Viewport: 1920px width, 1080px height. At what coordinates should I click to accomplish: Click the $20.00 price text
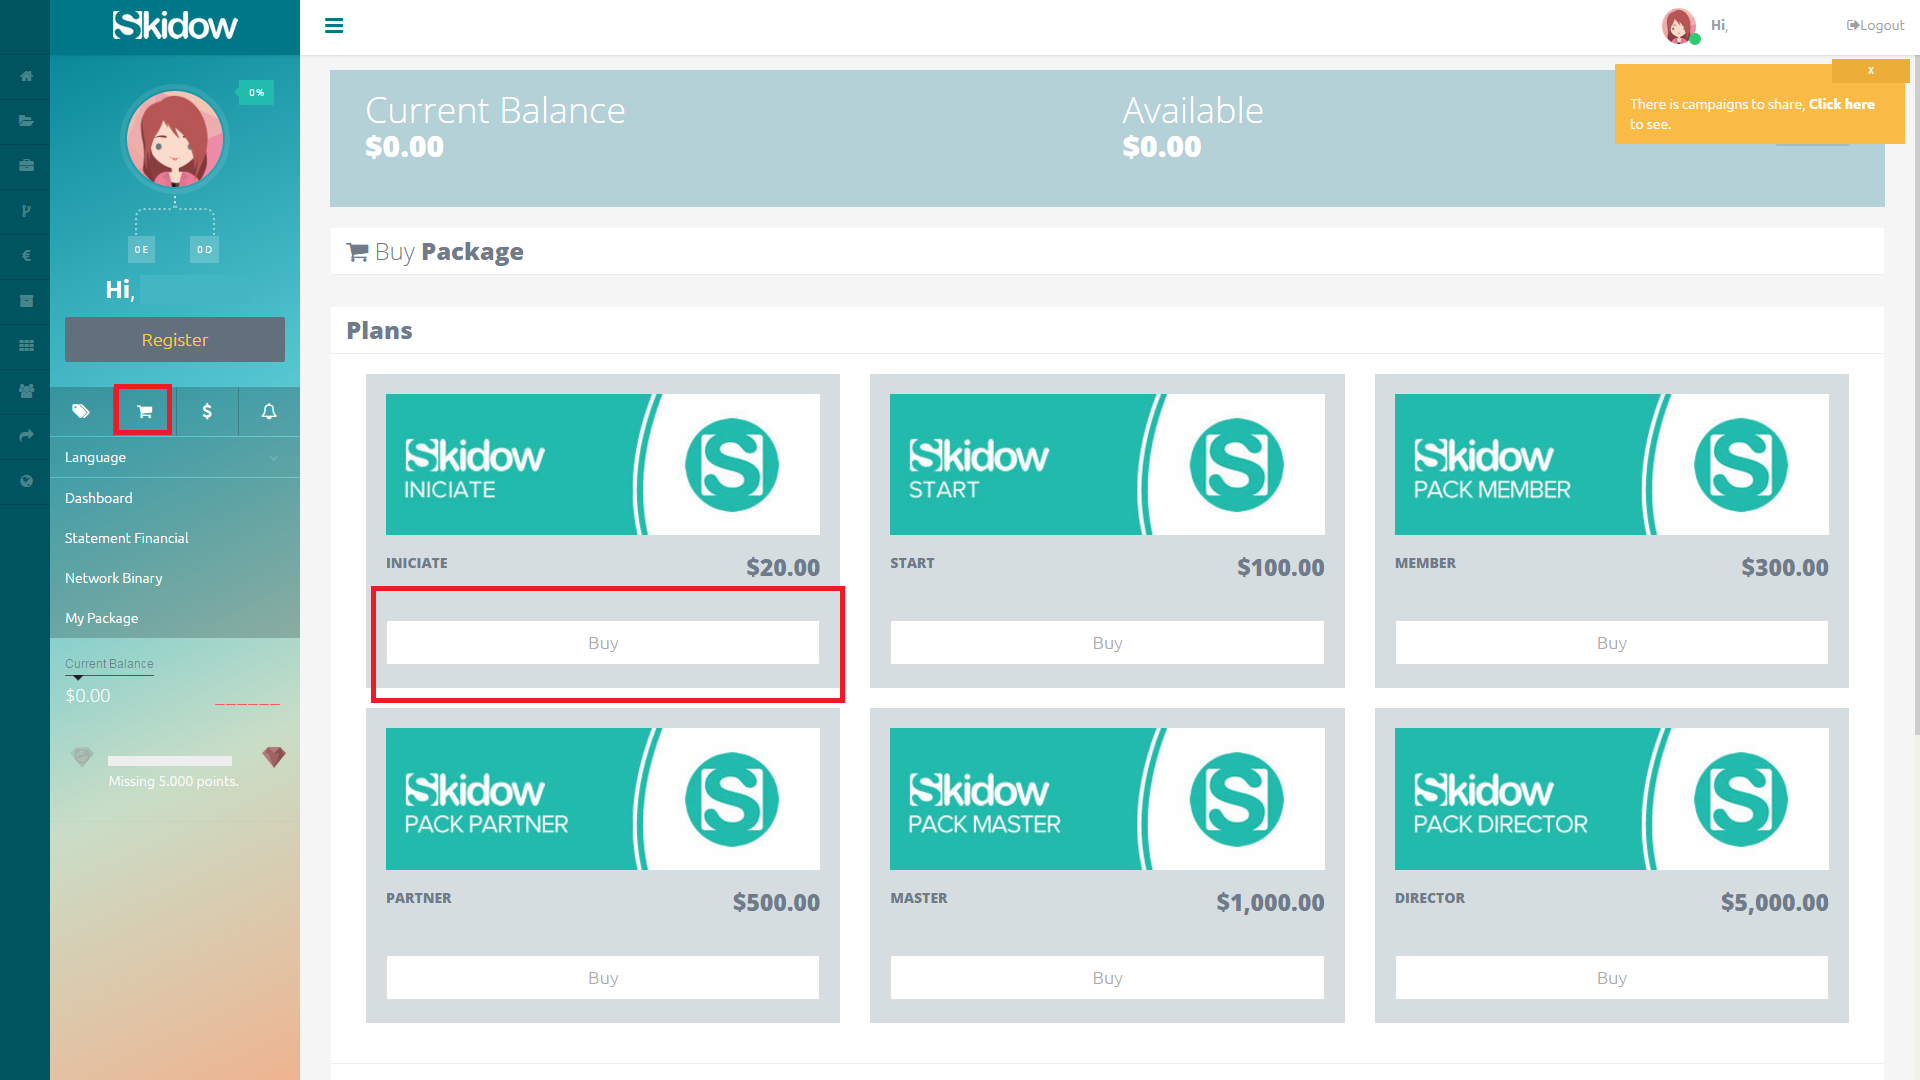783,567
